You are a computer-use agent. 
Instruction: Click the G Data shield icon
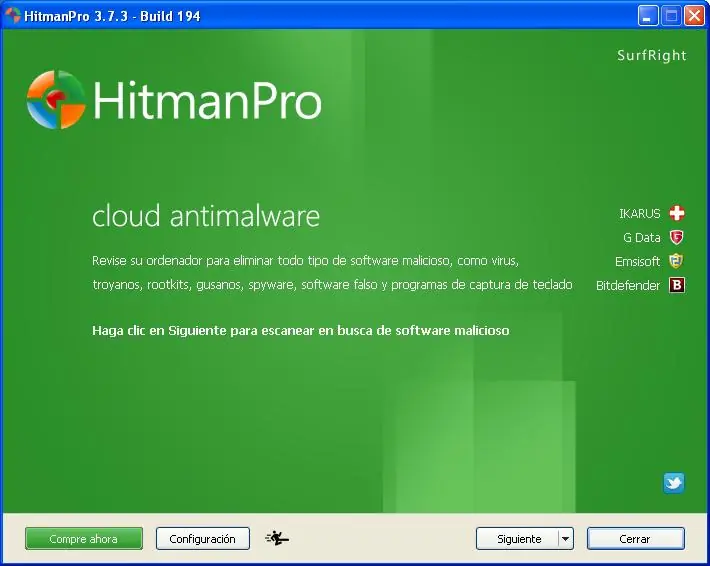point(676,237)
